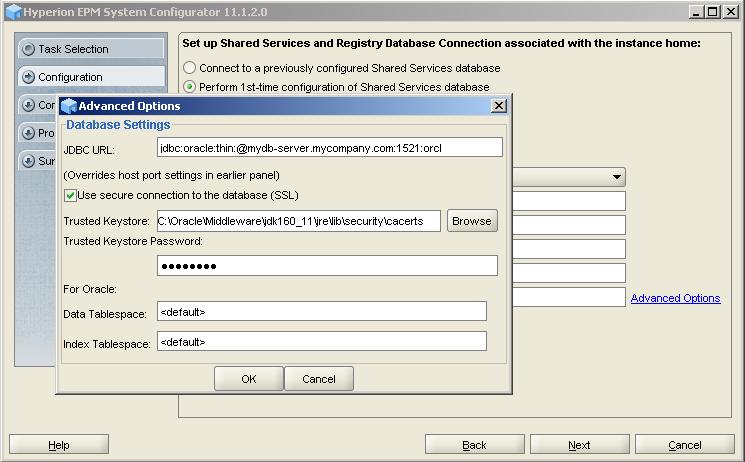Image resolution: width=745 pixels, height=462 pixels.
Task: Click the Hyperion EPM Configurator title bar icon
Action: click(x=13, y=11)
